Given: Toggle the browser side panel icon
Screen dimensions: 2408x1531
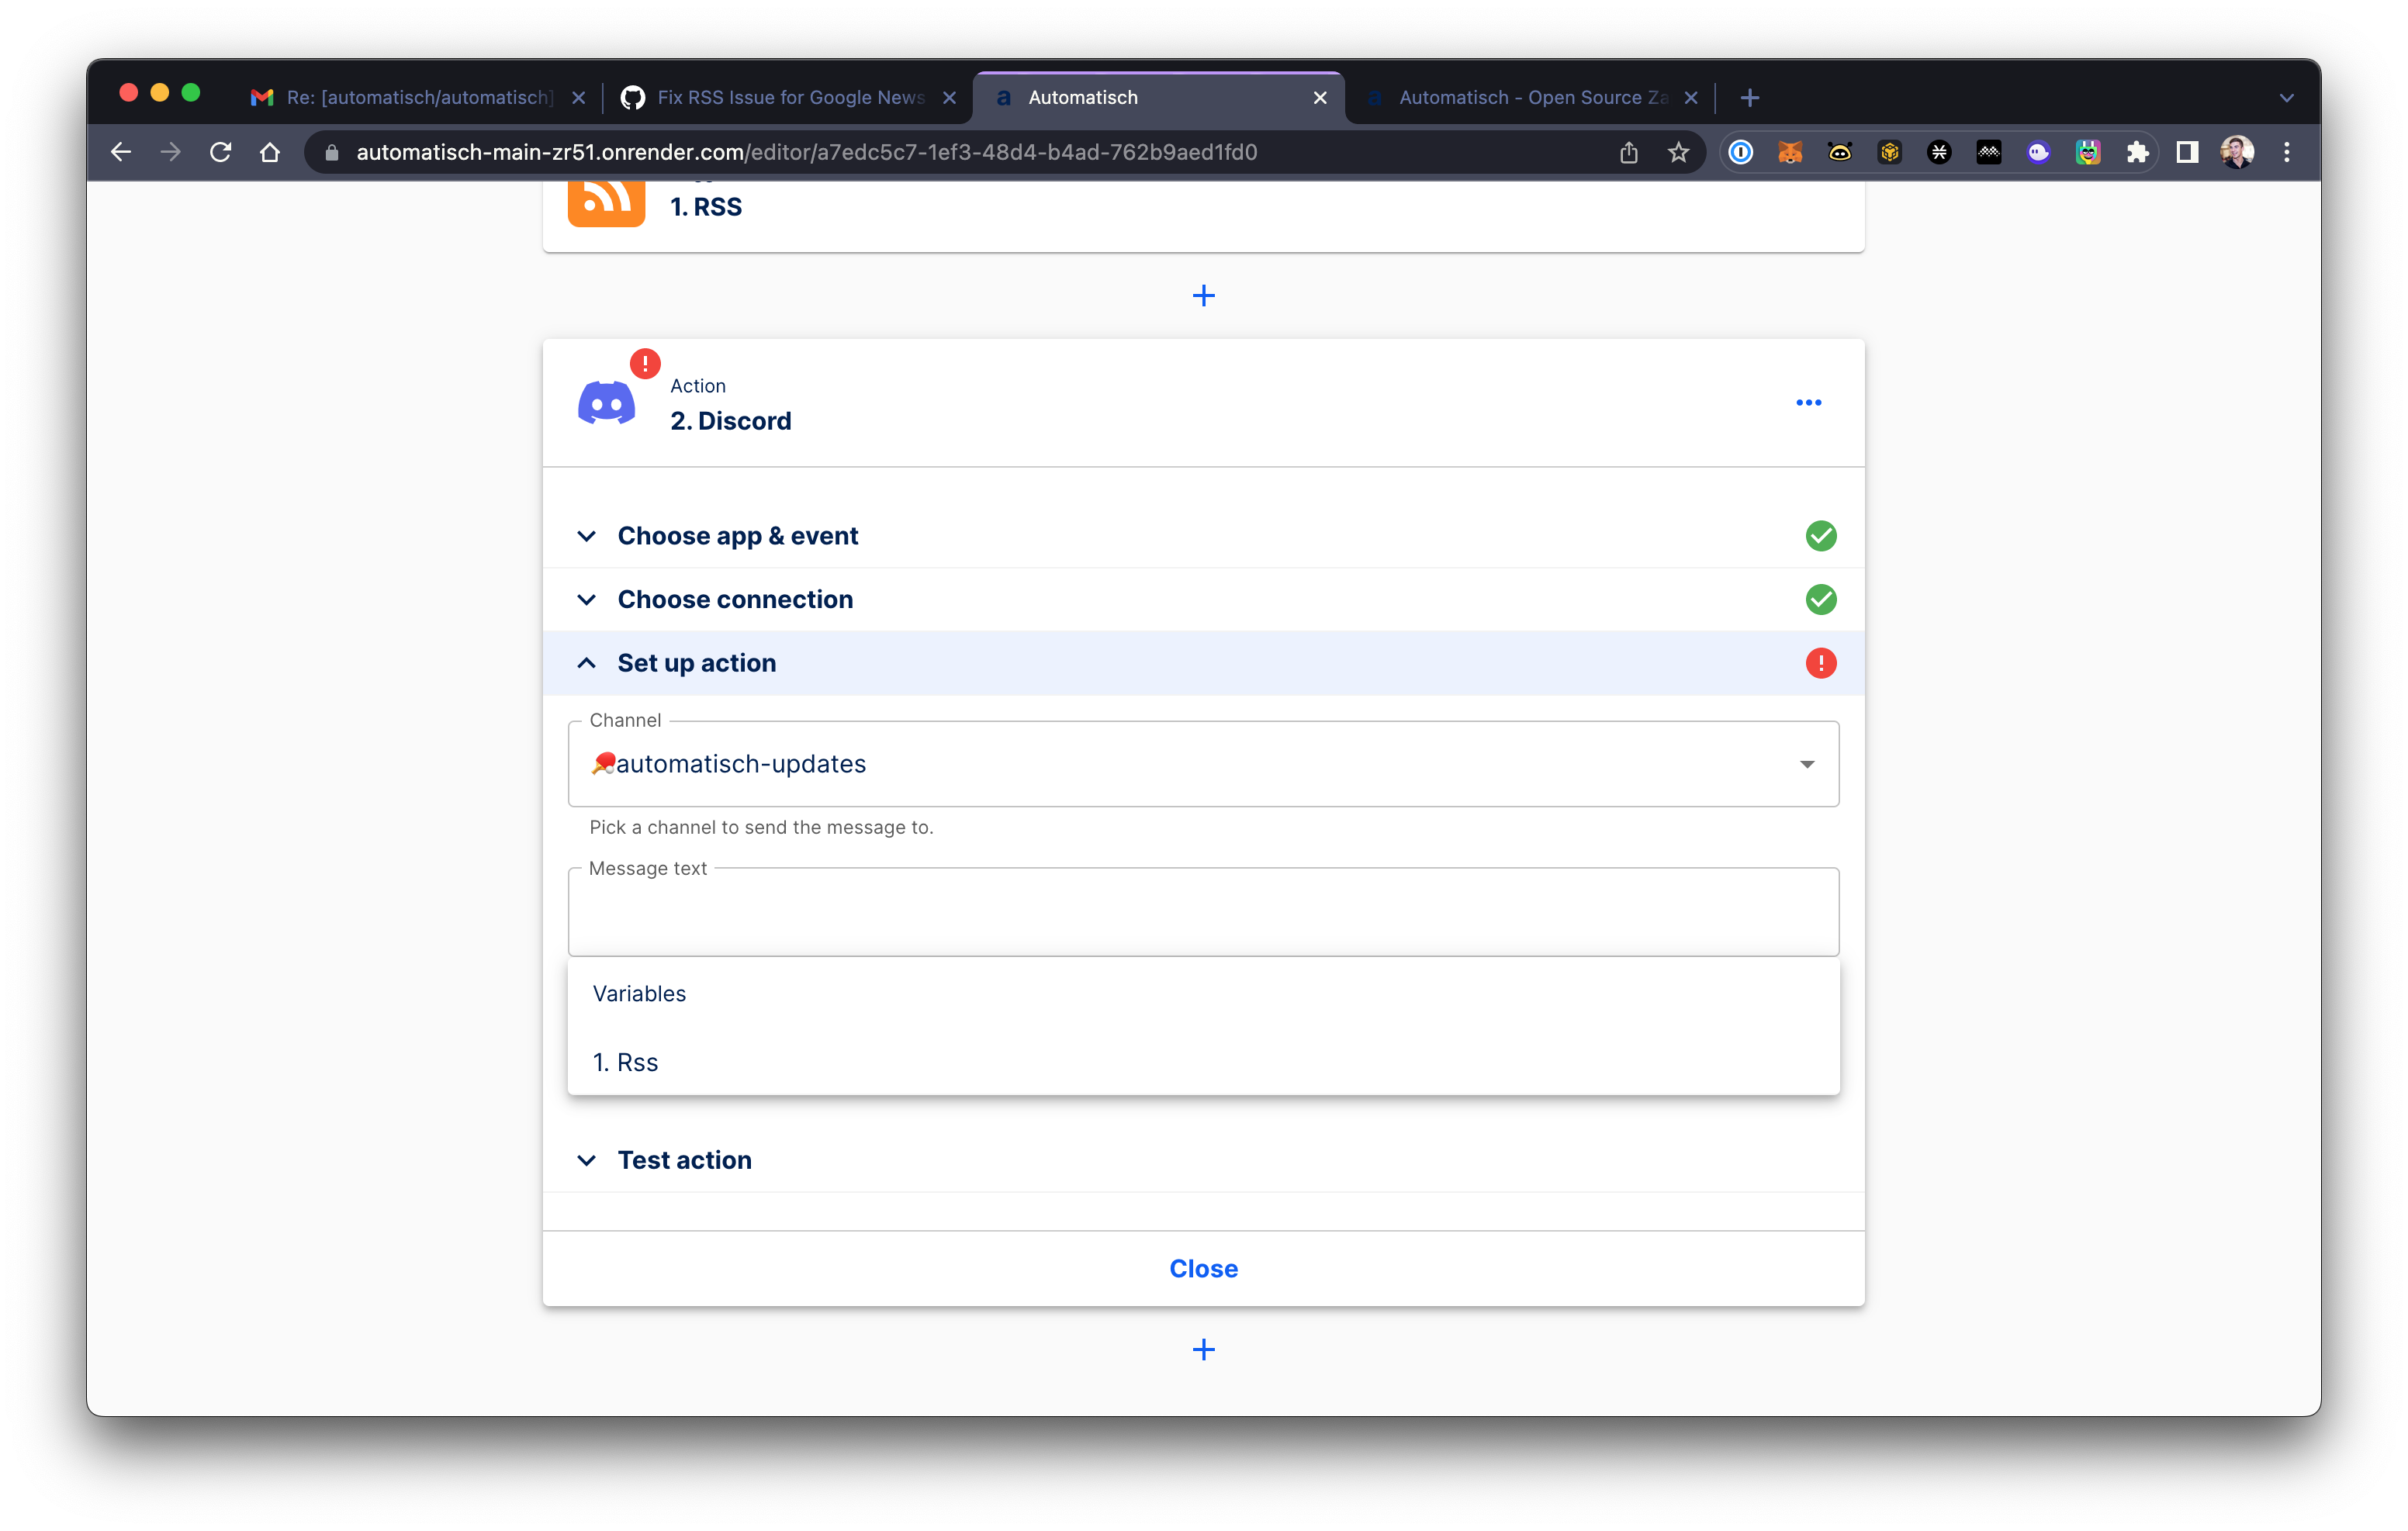Looking at the screenshot, I should (x=2187, y=152).
